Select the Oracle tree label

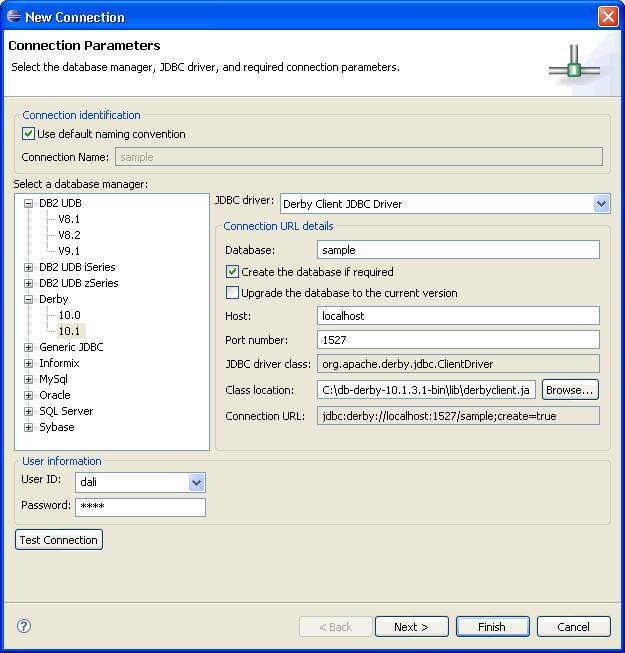pos(55,395)
